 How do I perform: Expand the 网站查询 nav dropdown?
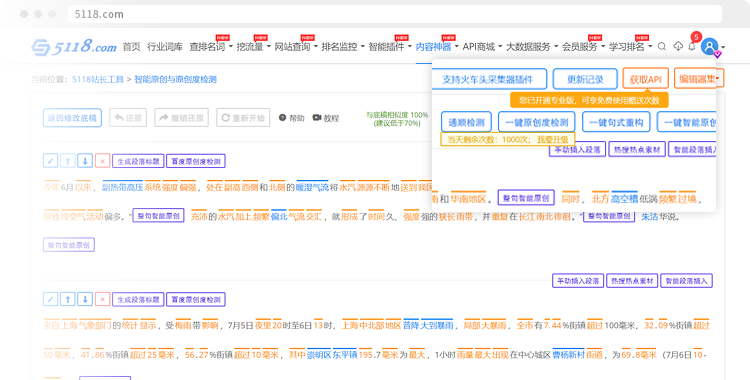click(316, 47)
